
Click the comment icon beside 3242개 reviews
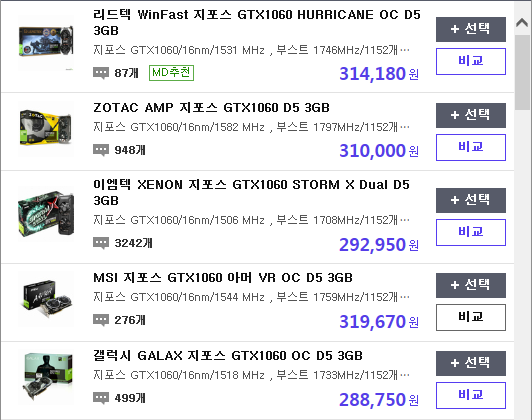click(101, 243)
